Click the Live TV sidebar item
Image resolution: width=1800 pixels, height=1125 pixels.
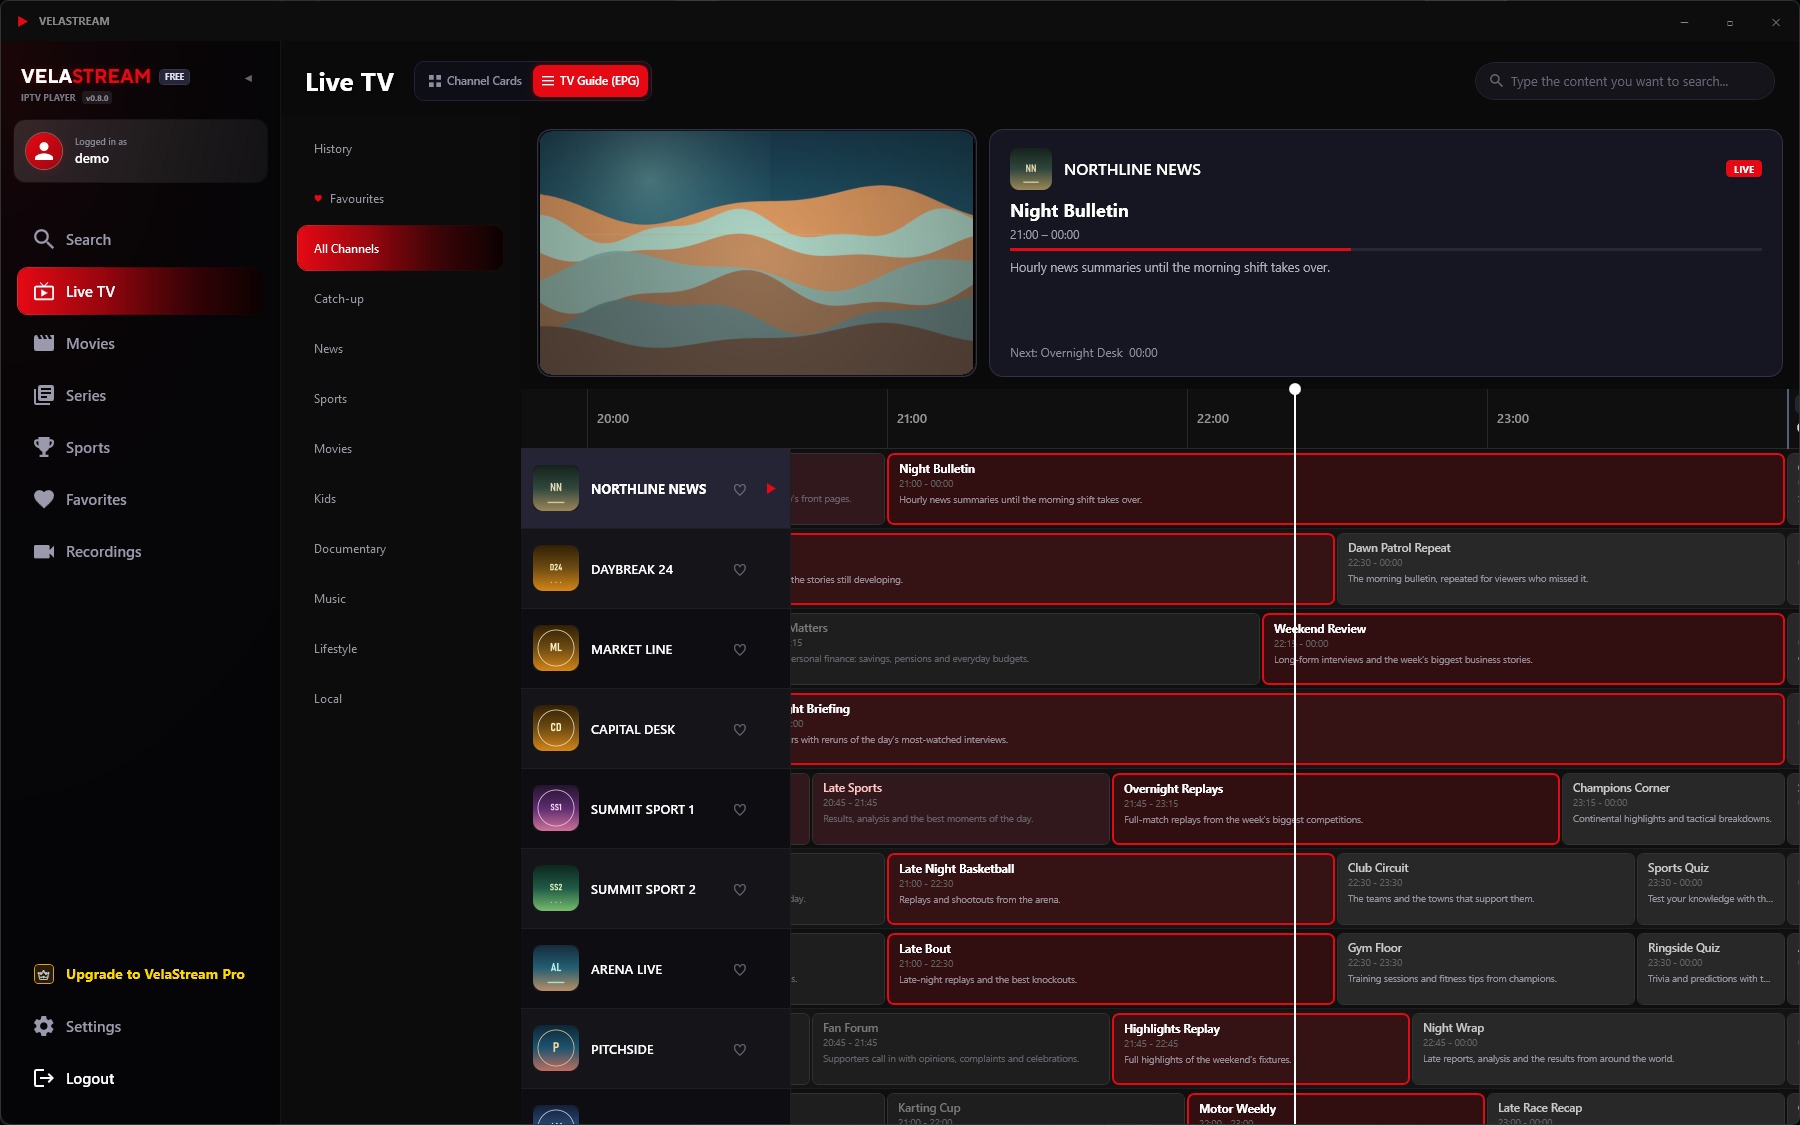pyautogui.click(x=140, y=291)
